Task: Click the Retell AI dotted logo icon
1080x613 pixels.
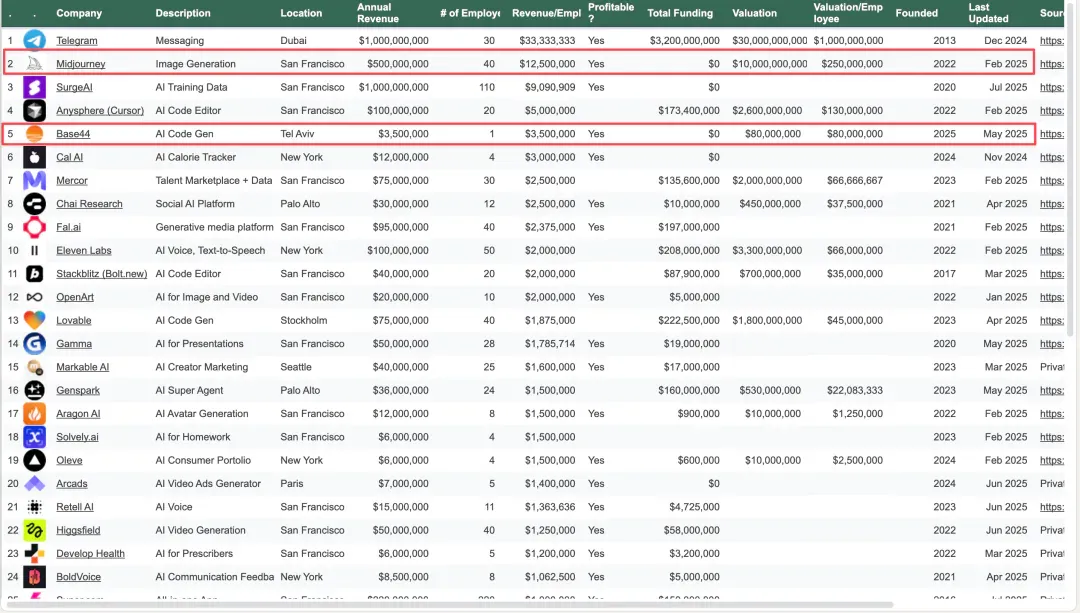Action: (34, 507)
